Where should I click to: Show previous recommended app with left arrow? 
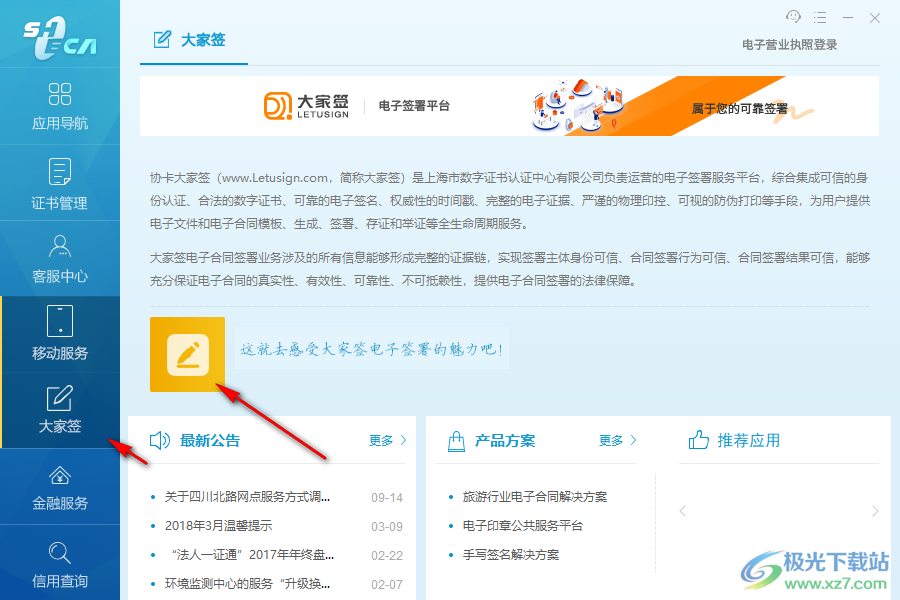pyautogui.click(x=682, y=511)
